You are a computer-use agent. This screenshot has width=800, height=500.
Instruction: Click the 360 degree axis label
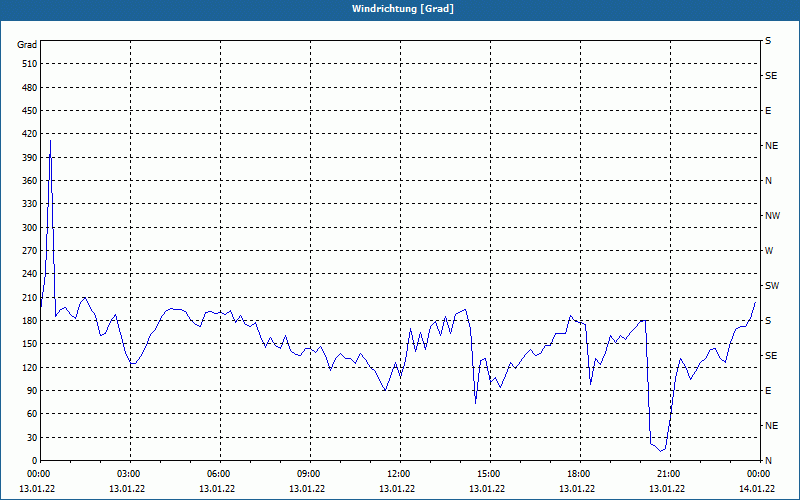coord(30,181)
